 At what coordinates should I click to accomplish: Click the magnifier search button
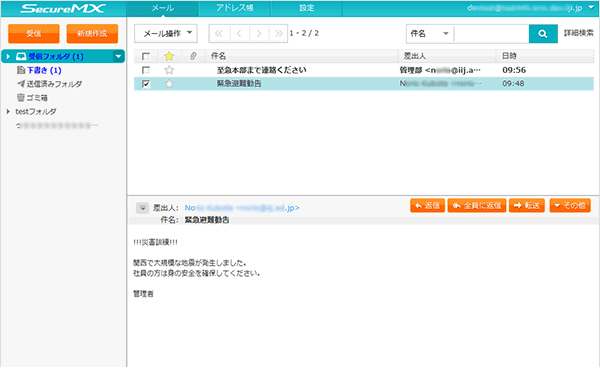543,34
